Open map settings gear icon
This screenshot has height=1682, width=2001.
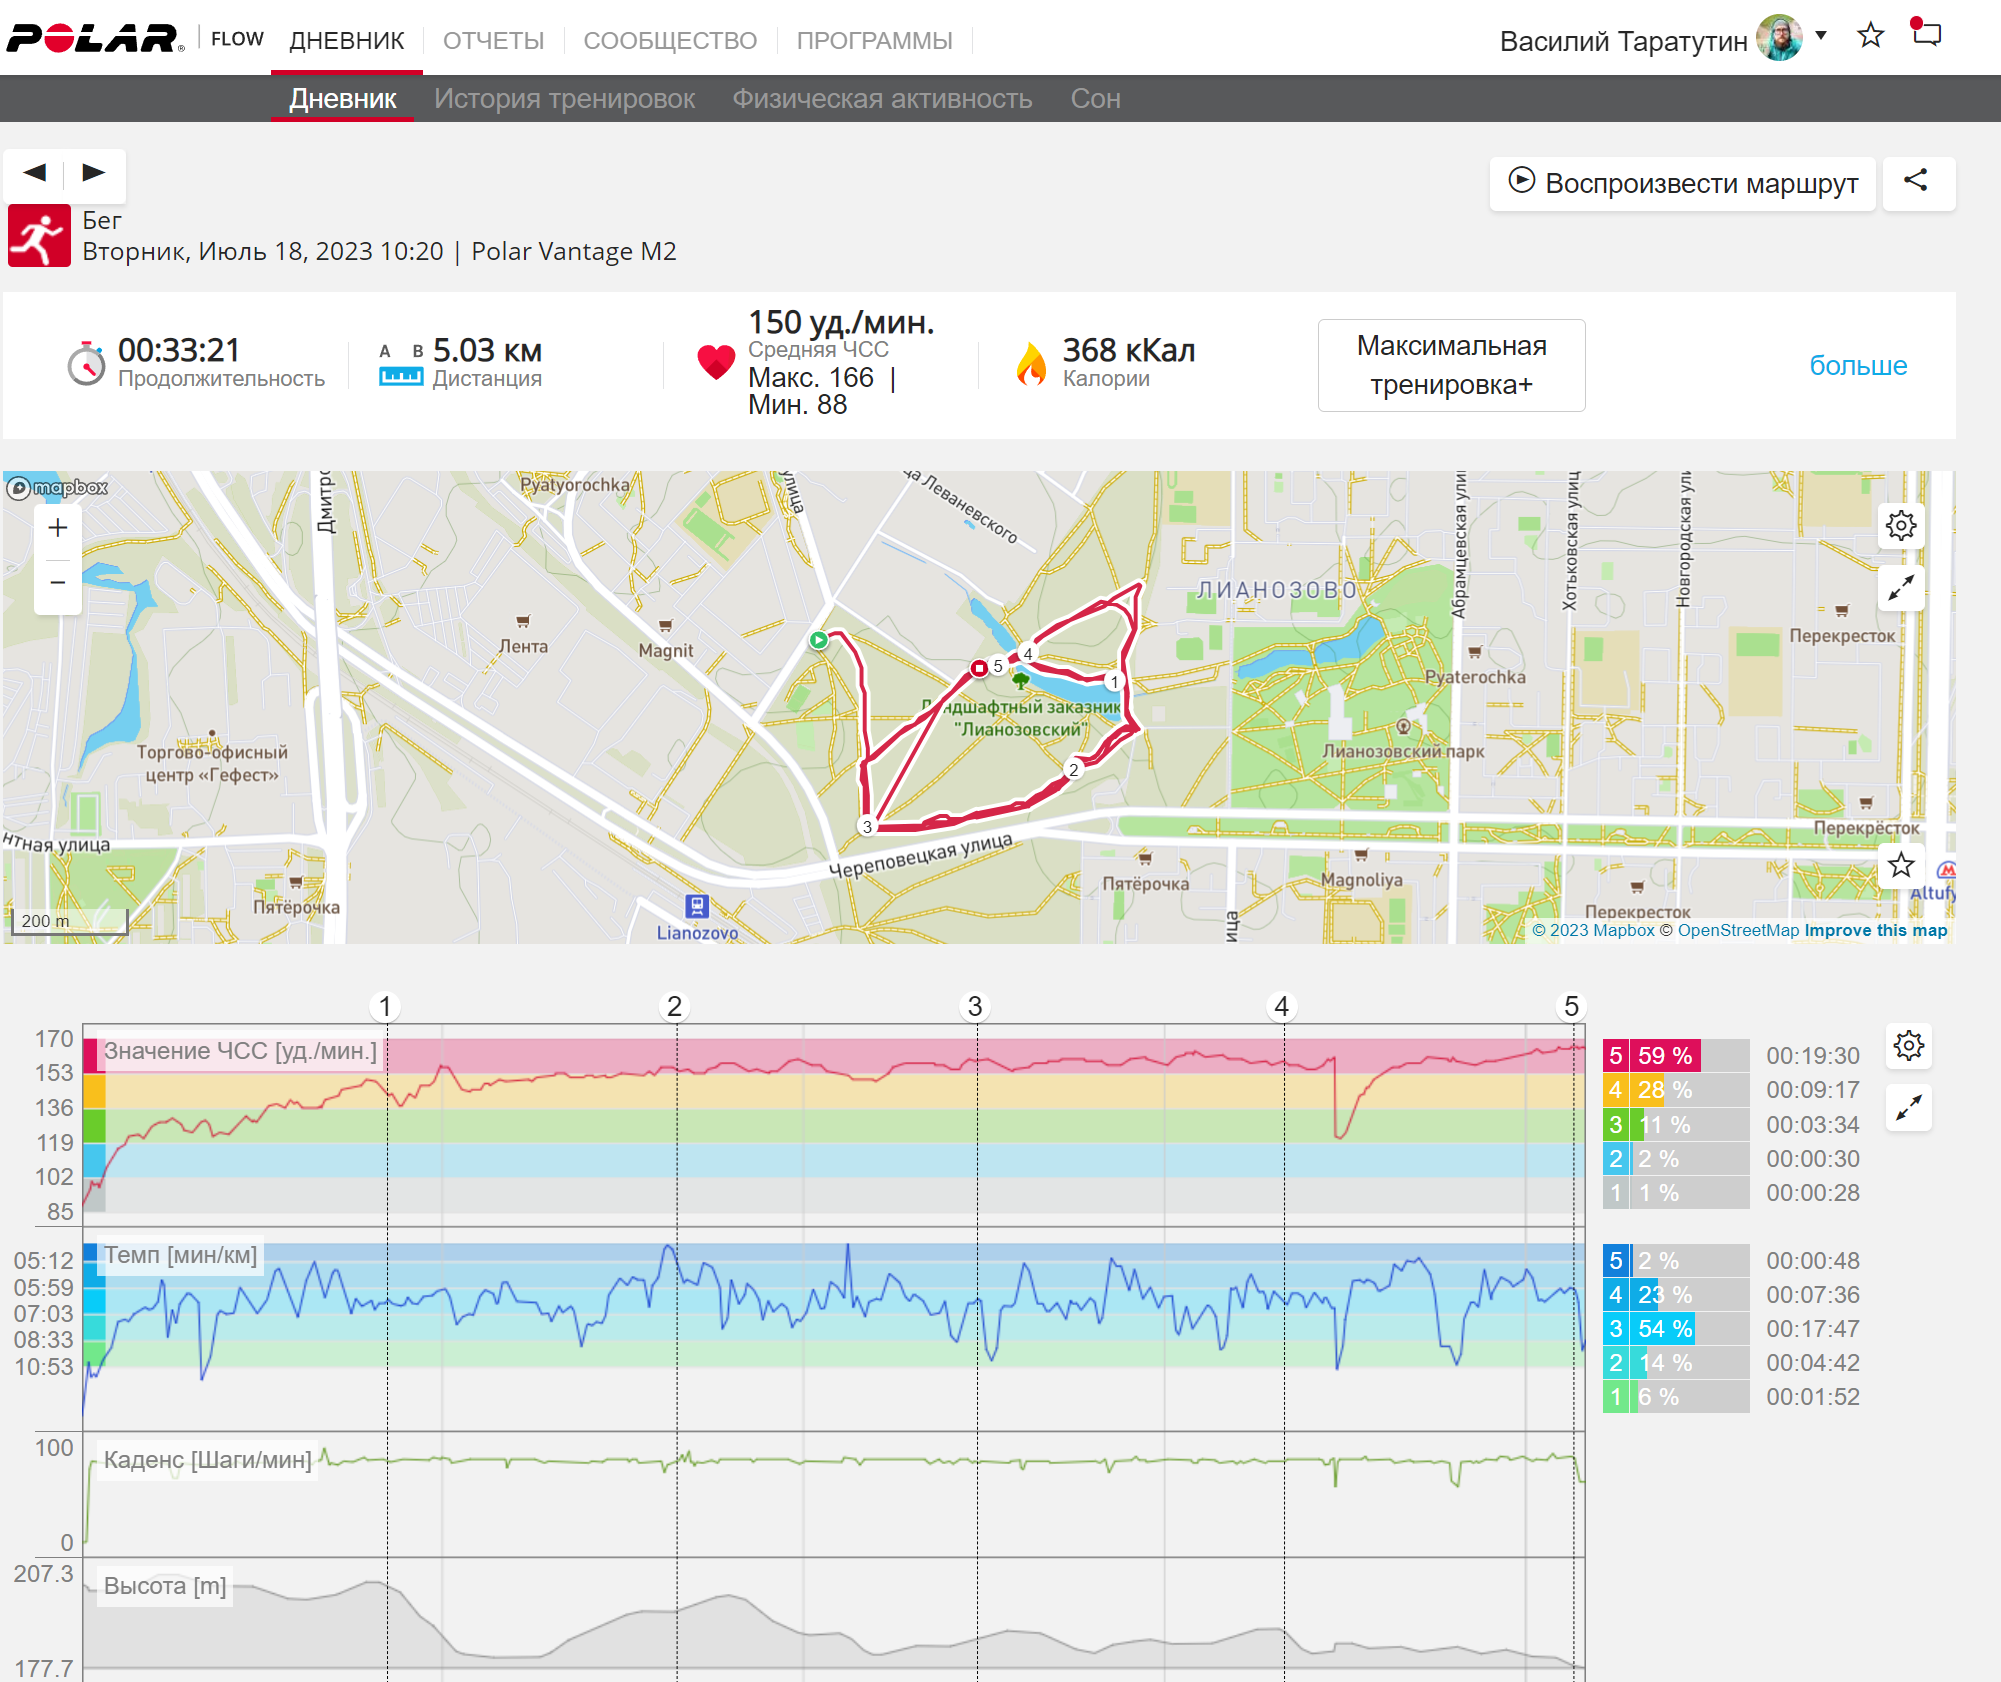point(1901,526)
